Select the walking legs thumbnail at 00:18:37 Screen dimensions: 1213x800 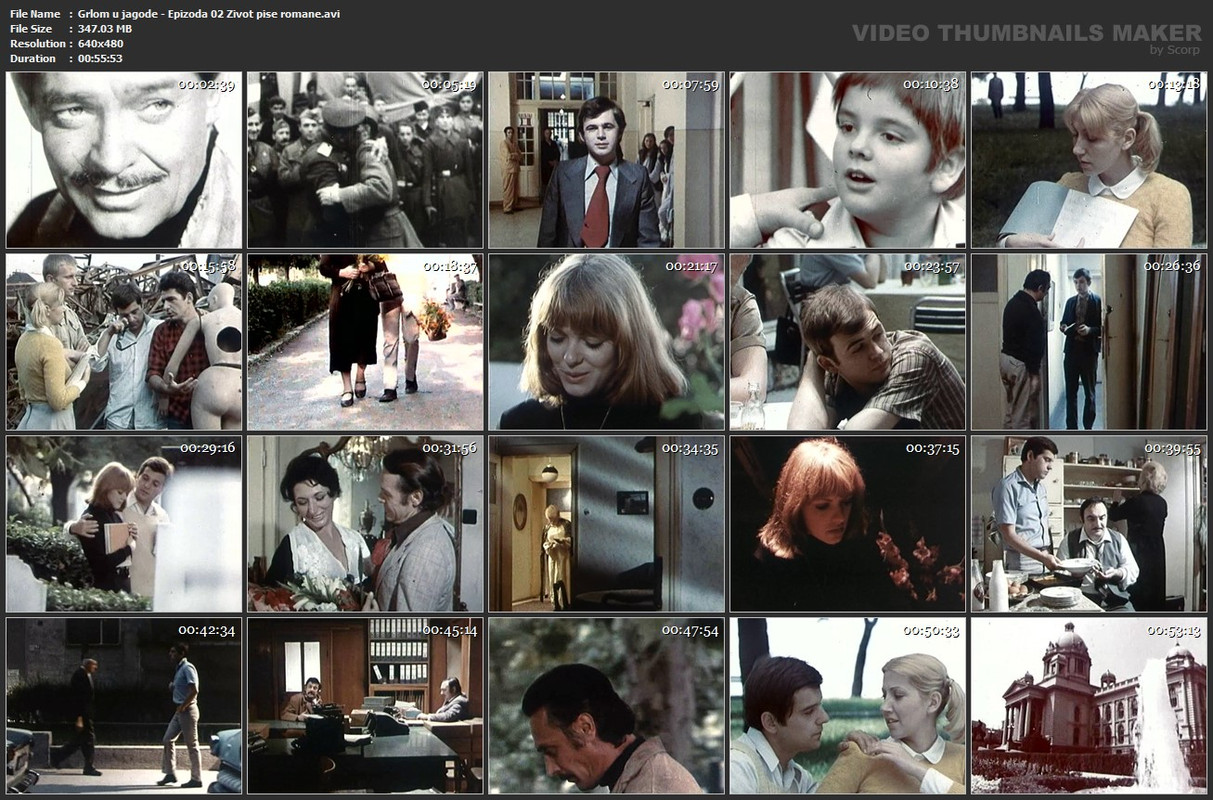pos(365,342)
